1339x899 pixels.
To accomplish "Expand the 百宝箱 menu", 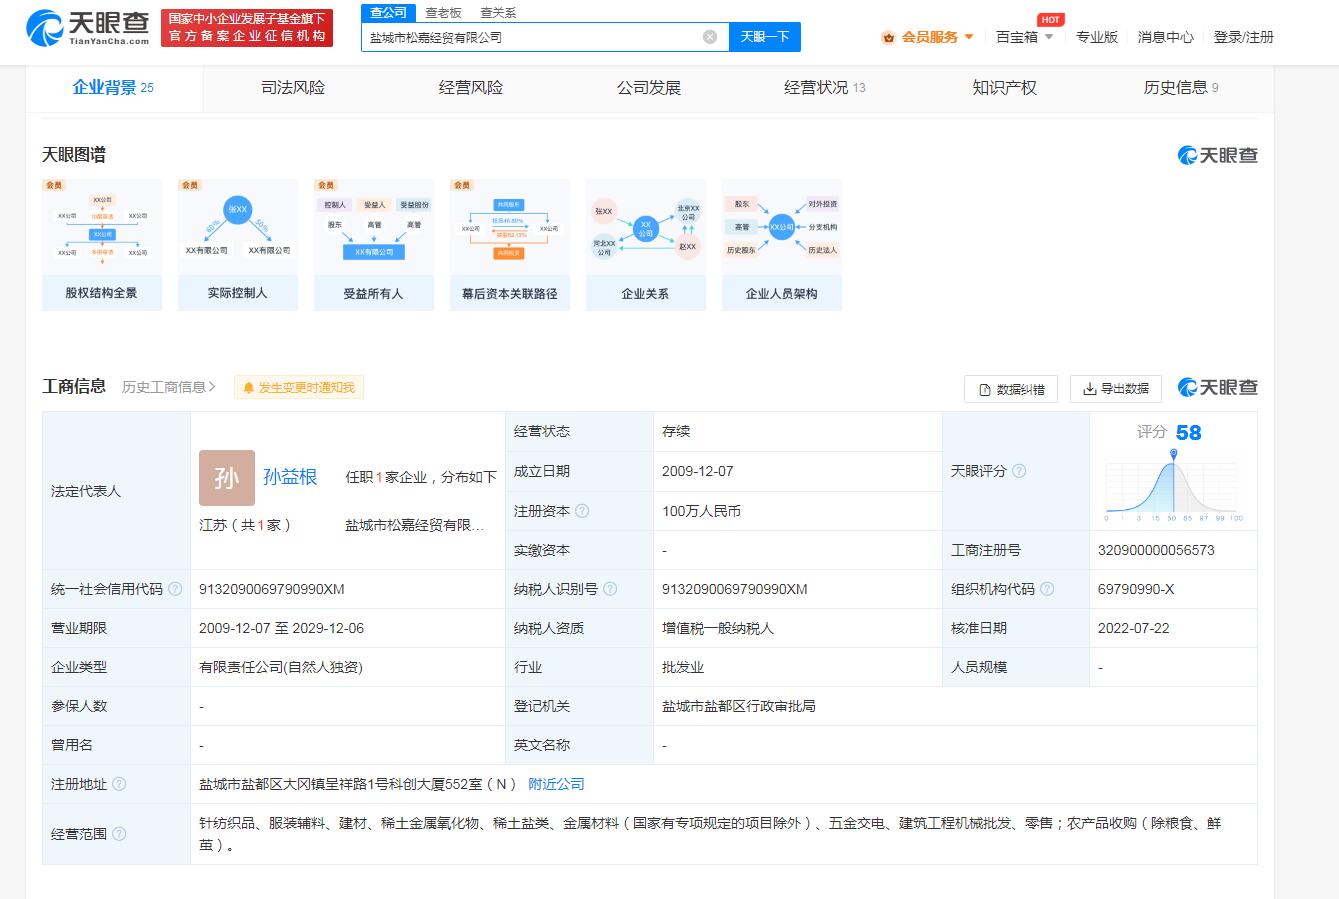I will pos(1025,37).
